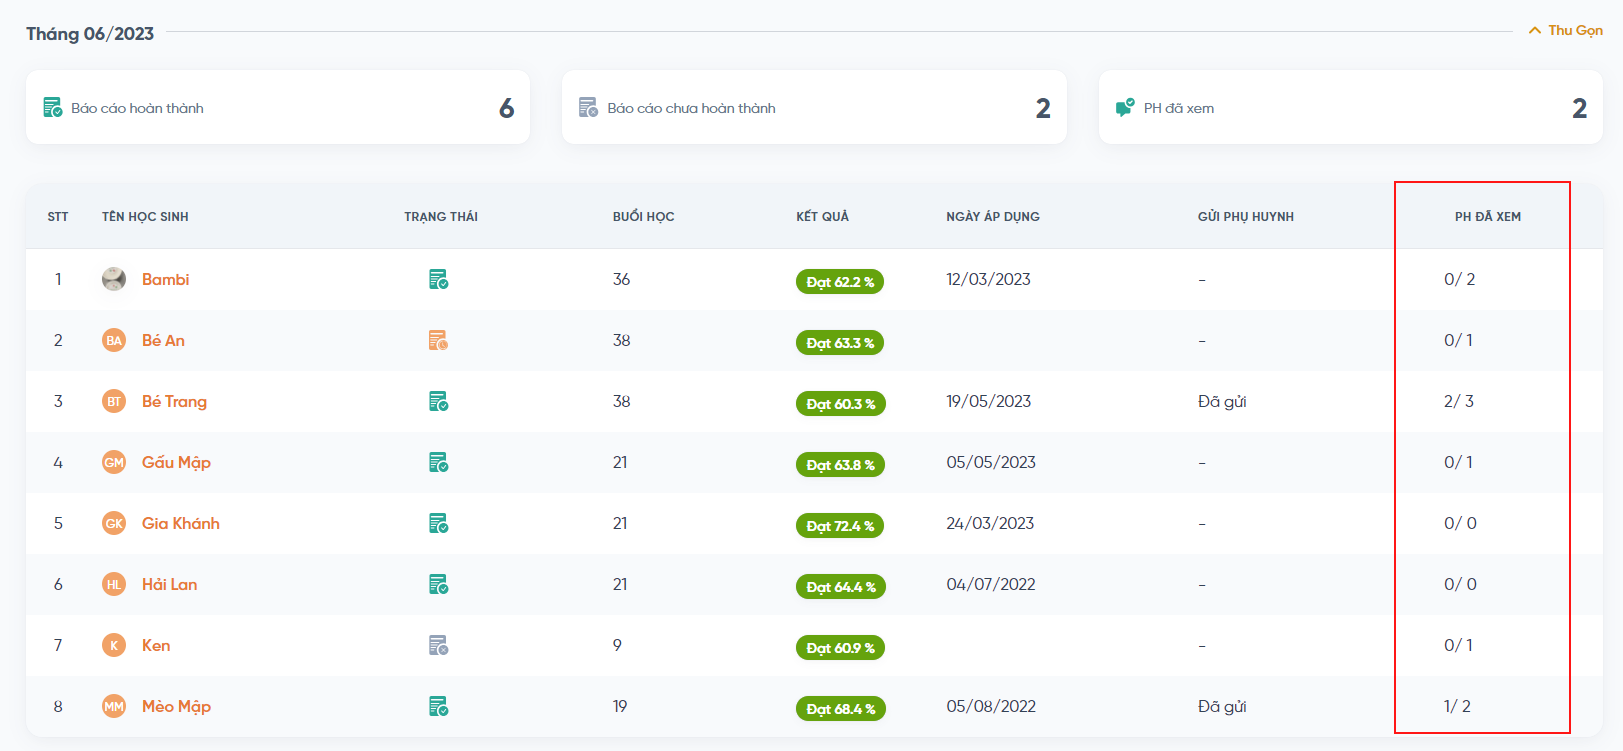Click the Đã gửi status for Mèo Mập

[1222, 707]
